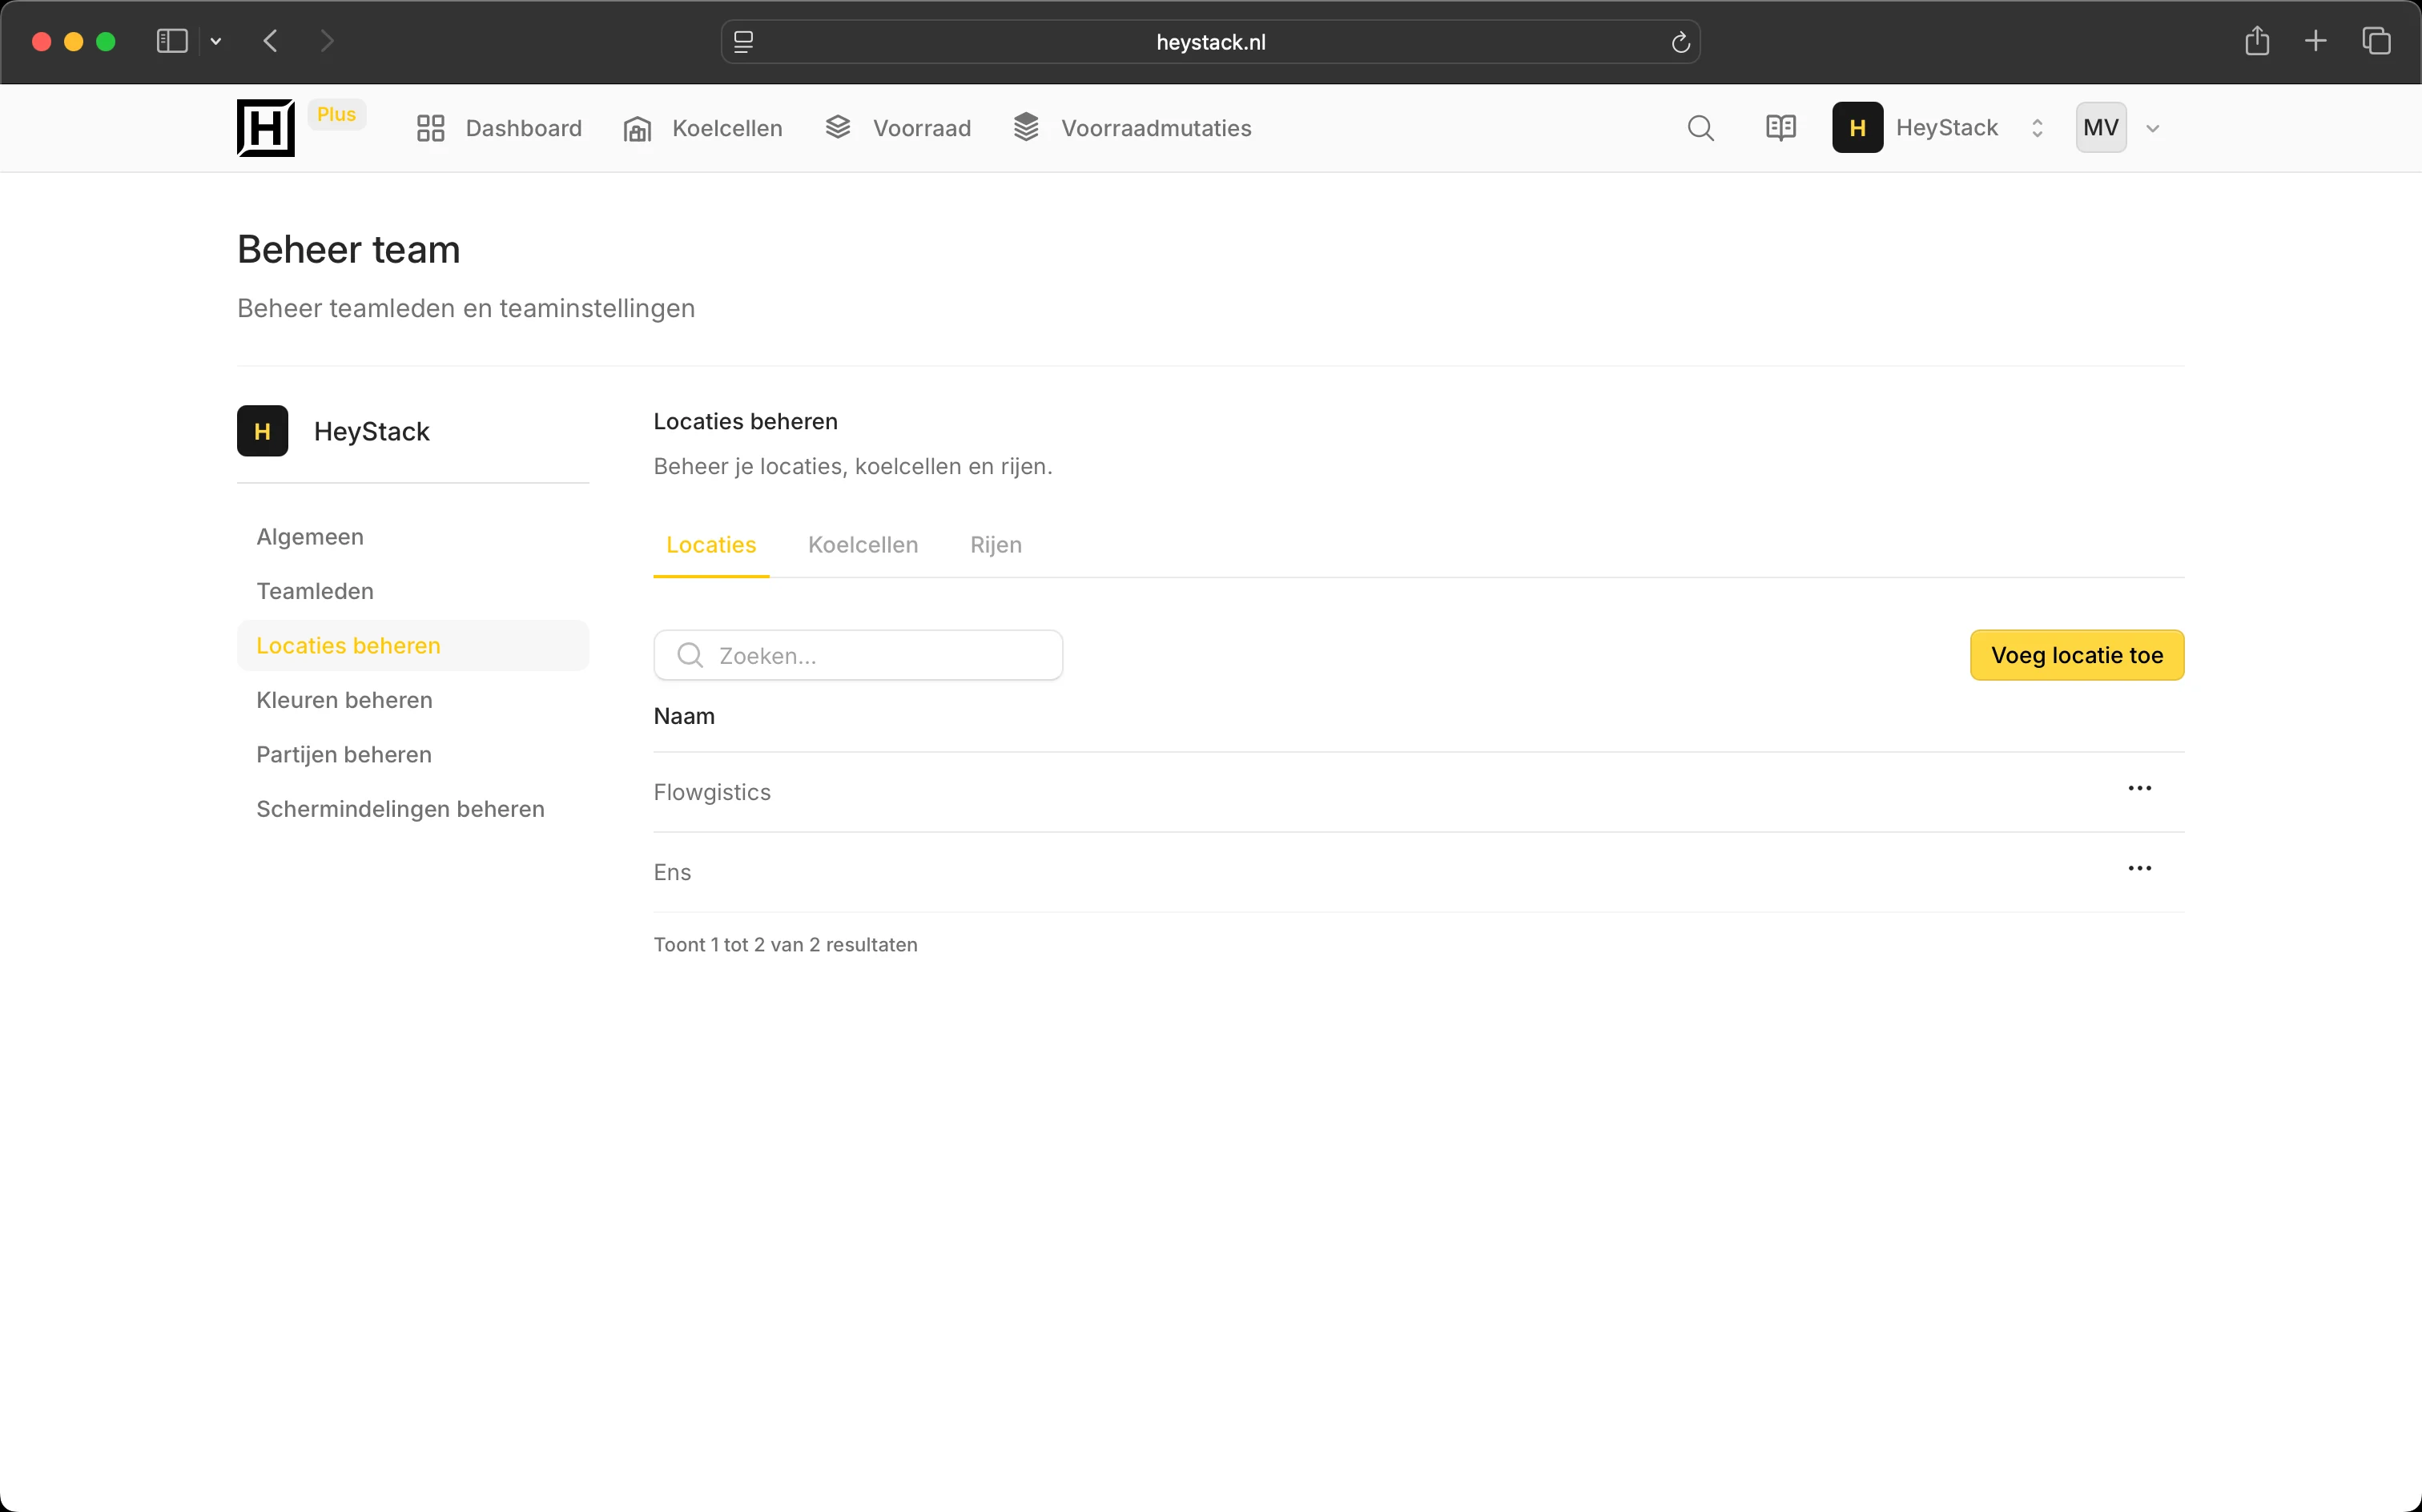Open Safari share menu
The image size is (2422, 1512).
pos(2256,41)
